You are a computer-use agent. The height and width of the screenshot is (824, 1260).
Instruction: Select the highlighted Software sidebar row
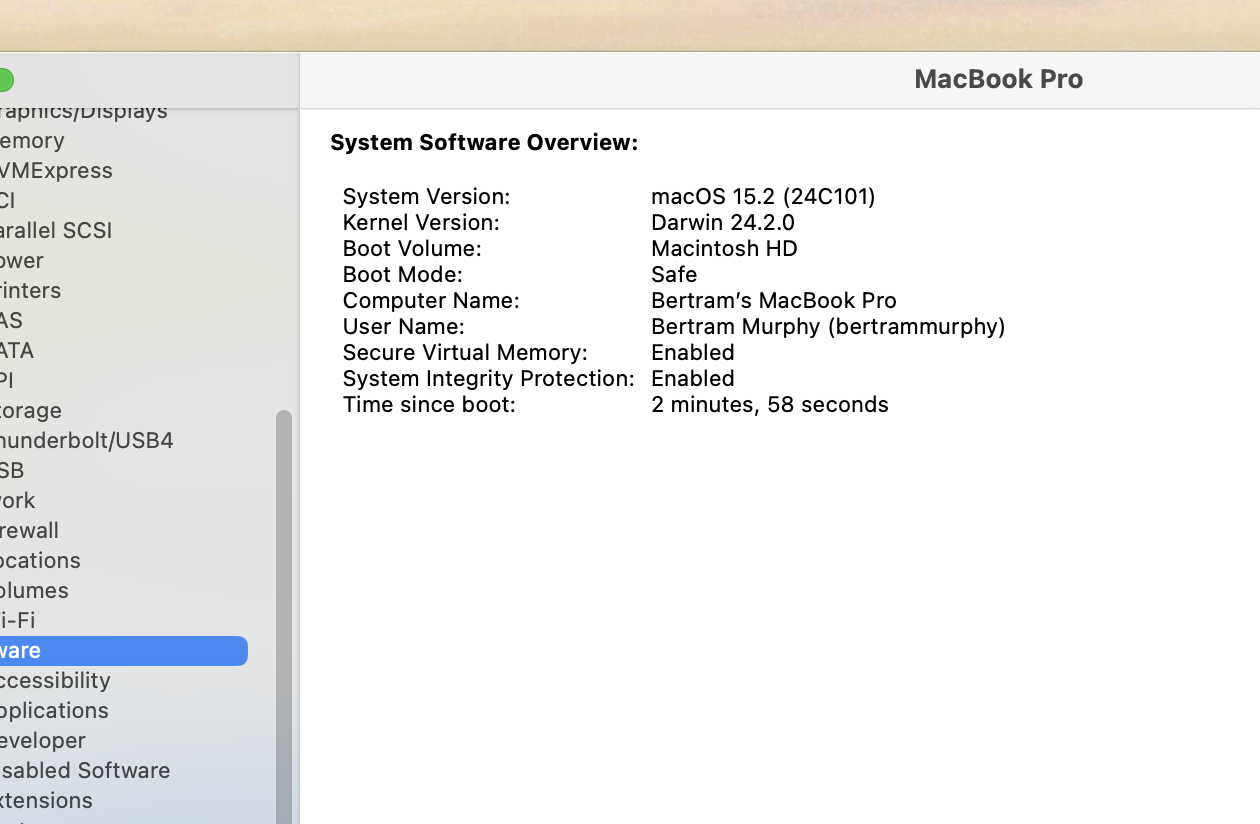[124, 650]
